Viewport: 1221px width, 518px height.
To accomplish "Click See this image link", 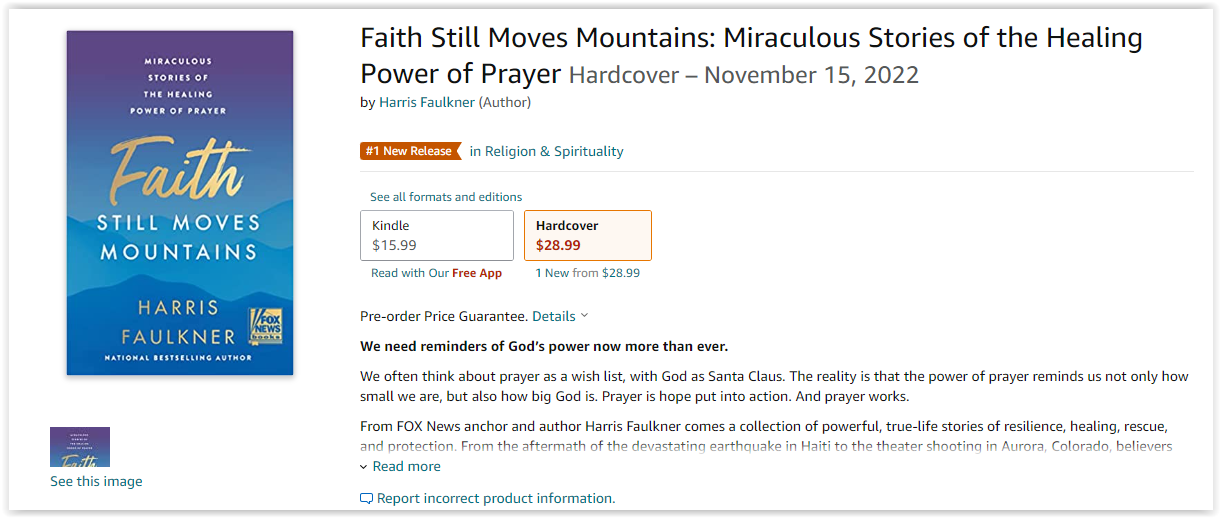I will [96, 481].
